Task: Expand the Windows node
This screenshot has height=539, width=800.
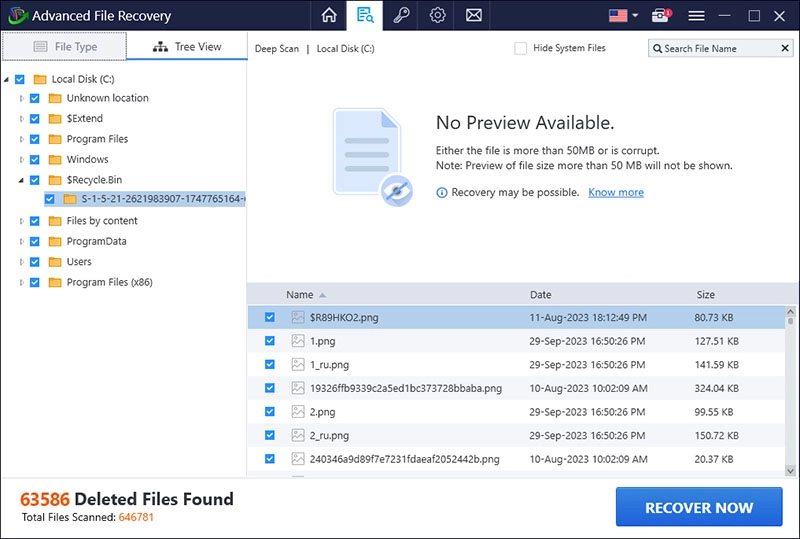Action: 21,159
